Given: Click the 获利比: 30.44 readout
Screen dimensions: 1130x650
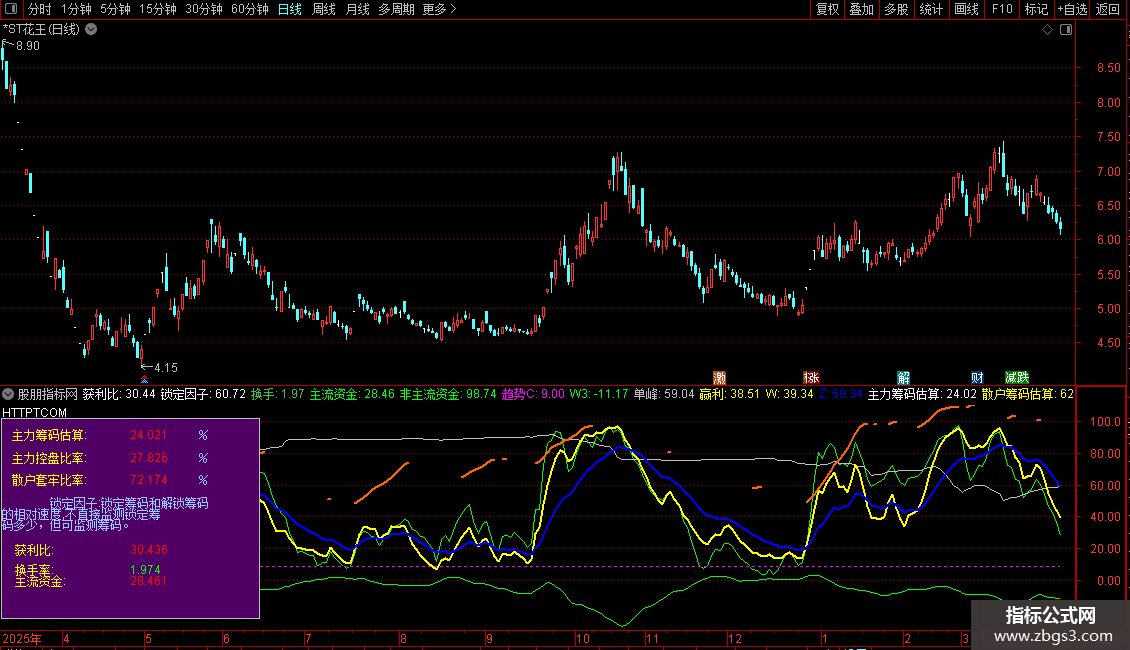Looking at the screenshot, I should point(119,394).
